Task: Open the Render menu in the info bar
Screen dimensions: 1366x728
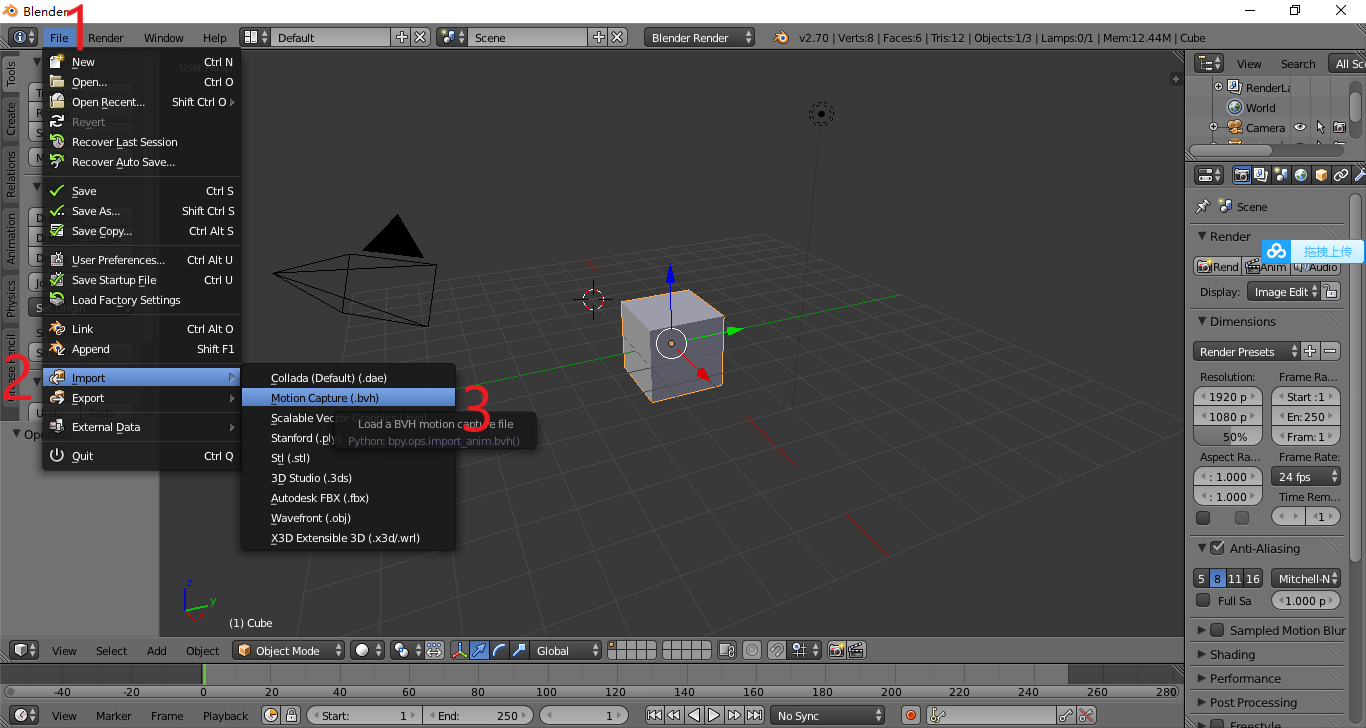Action: pos(105,37)
